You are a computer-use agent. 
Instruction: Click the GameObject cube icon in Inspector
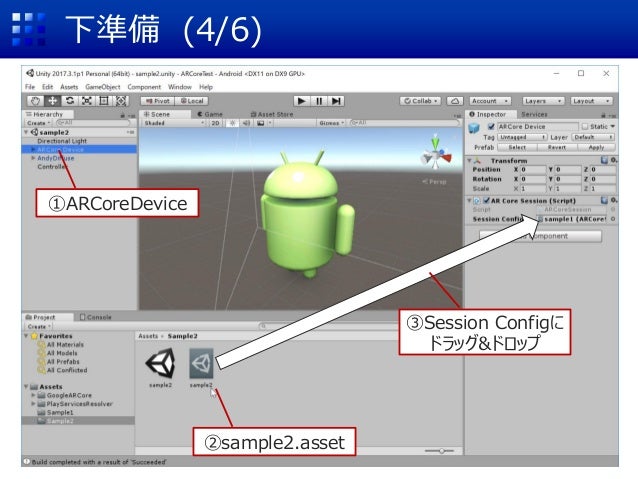coord(474,129)
